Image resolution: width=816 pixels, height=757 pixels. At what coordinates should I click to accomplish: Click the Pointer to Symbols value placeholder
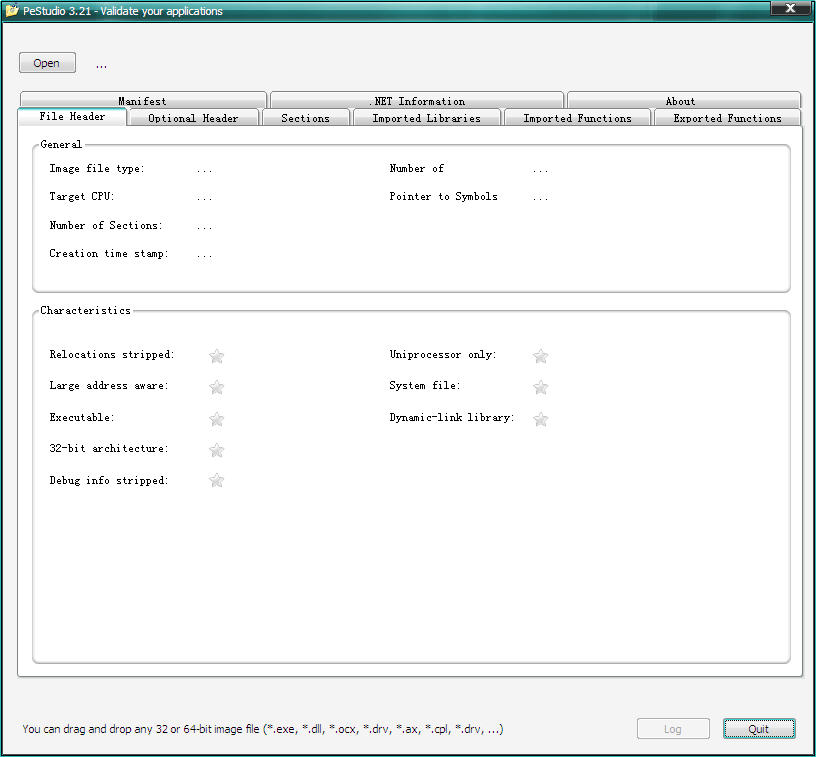coord(540,198)
